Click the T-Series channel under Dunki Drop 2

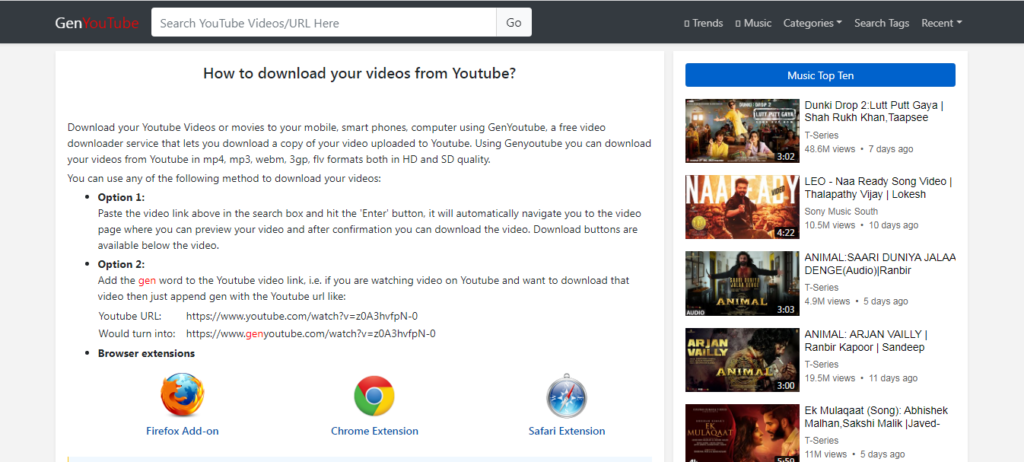822,135
